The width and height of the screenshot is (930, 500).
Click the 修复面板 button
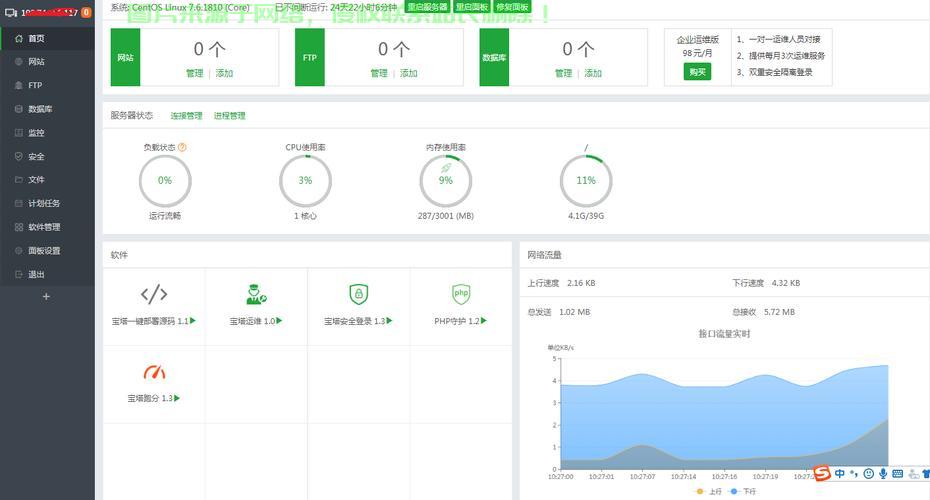pos(512,7)
